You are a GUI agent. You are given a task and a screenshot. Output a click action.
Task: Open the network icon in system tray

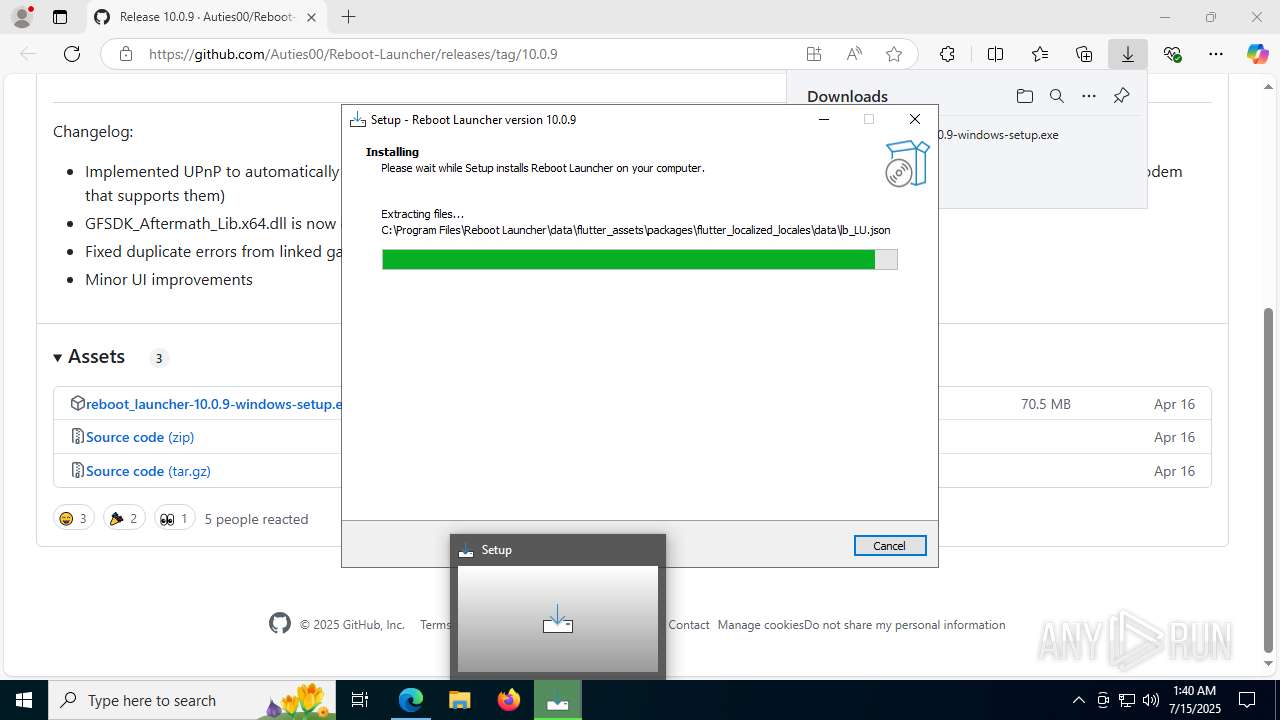(x=1127, y=700)
